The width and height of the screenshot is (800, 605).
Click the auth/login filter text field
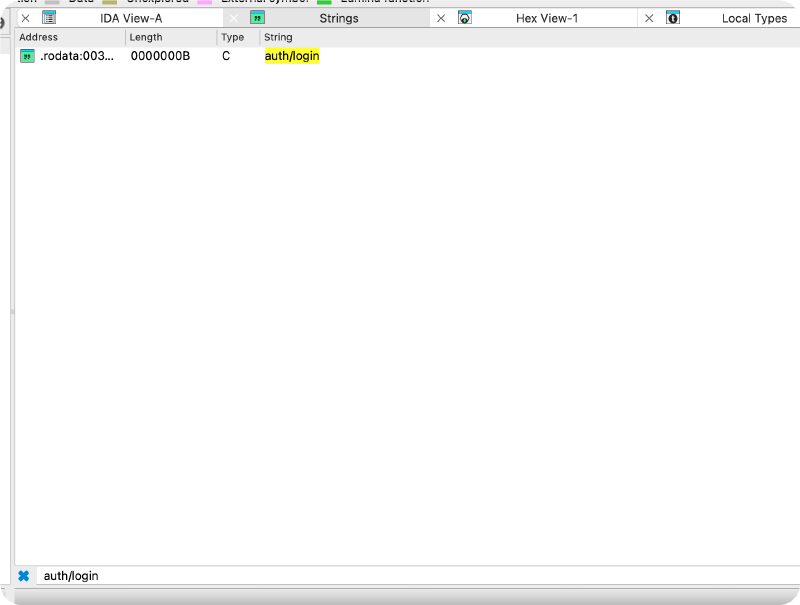click(x=400, y=576)
